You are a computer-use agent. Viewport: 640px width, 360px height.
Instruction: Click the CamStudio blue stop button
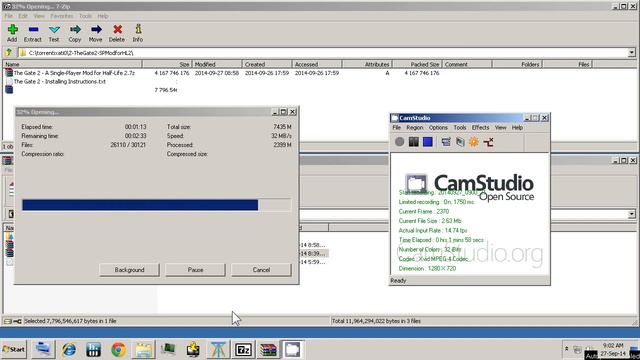pos(427,142)
